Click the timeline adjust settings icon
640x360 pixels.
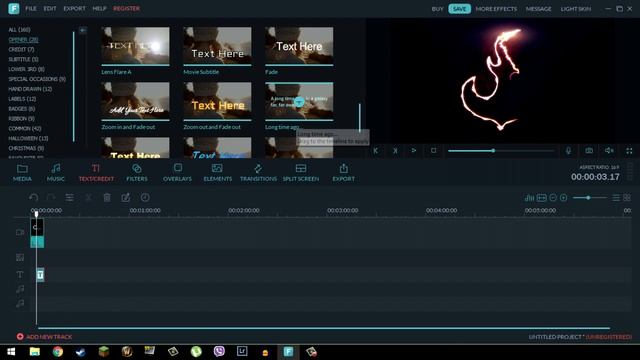[x=69, y=198]
